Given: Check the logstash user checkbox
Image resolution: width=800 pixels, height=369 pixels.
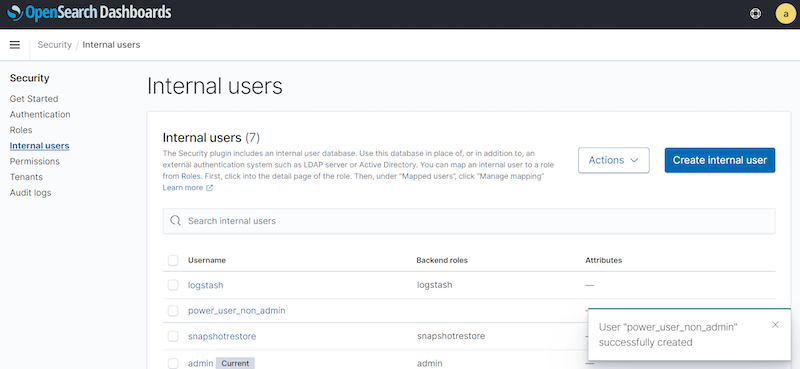Looking at the screenshot, I should [x=173, y=285].
